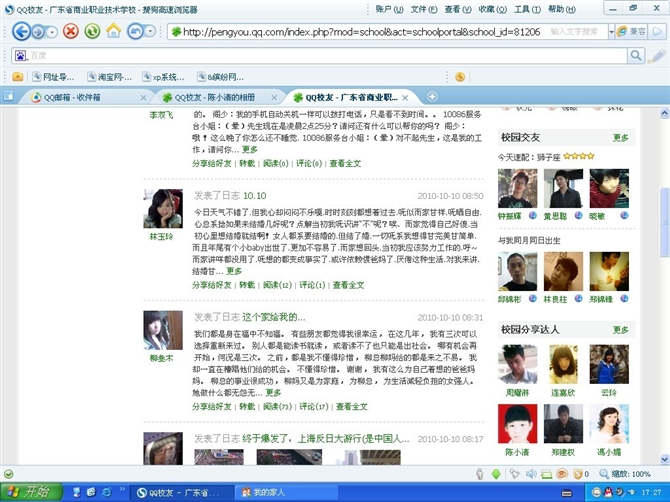
Task: Refresh the page with the green arrows icon
Action: click(x=92, y=31)
